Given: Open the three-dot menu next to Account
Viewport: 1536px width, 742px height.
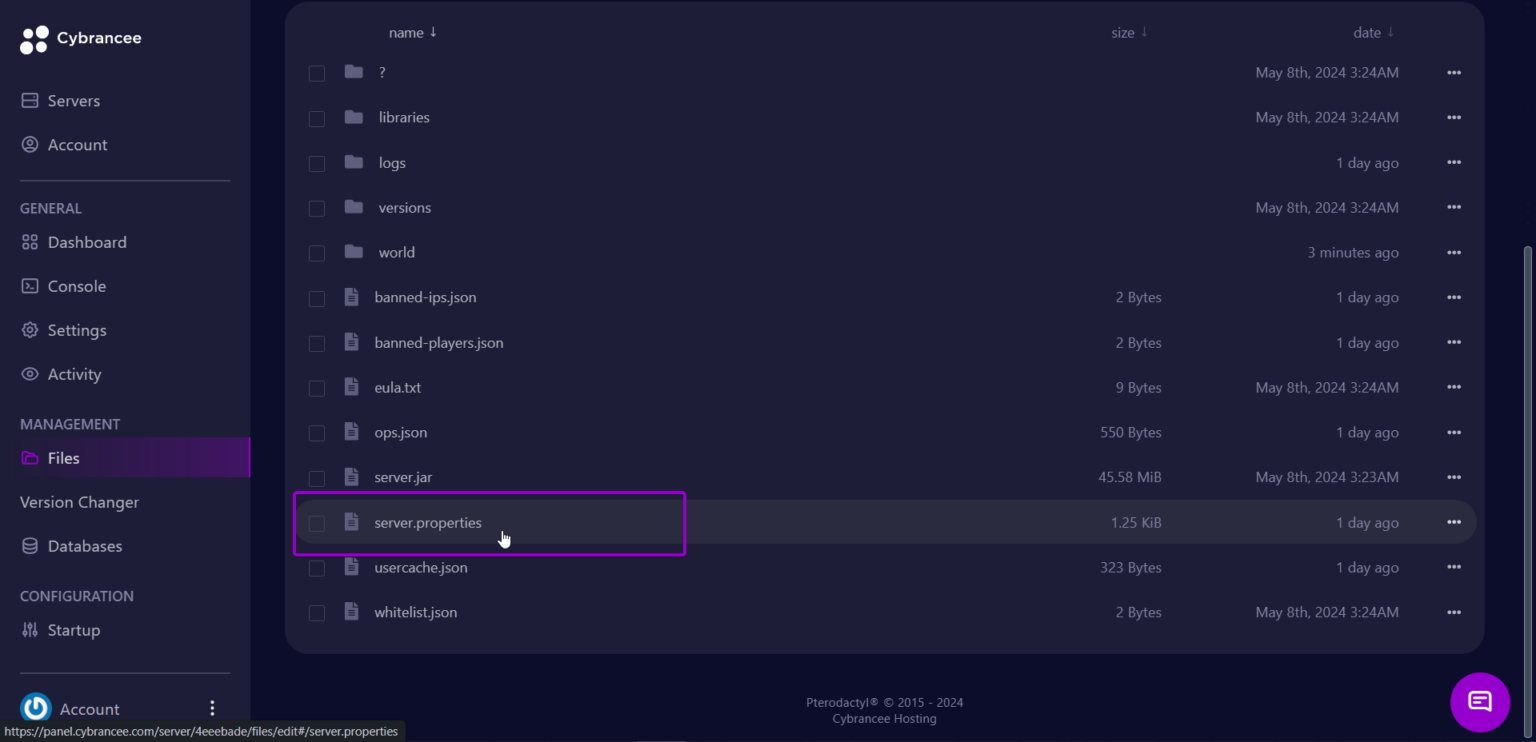Looking at the screenshot, I should click(211, 707).
